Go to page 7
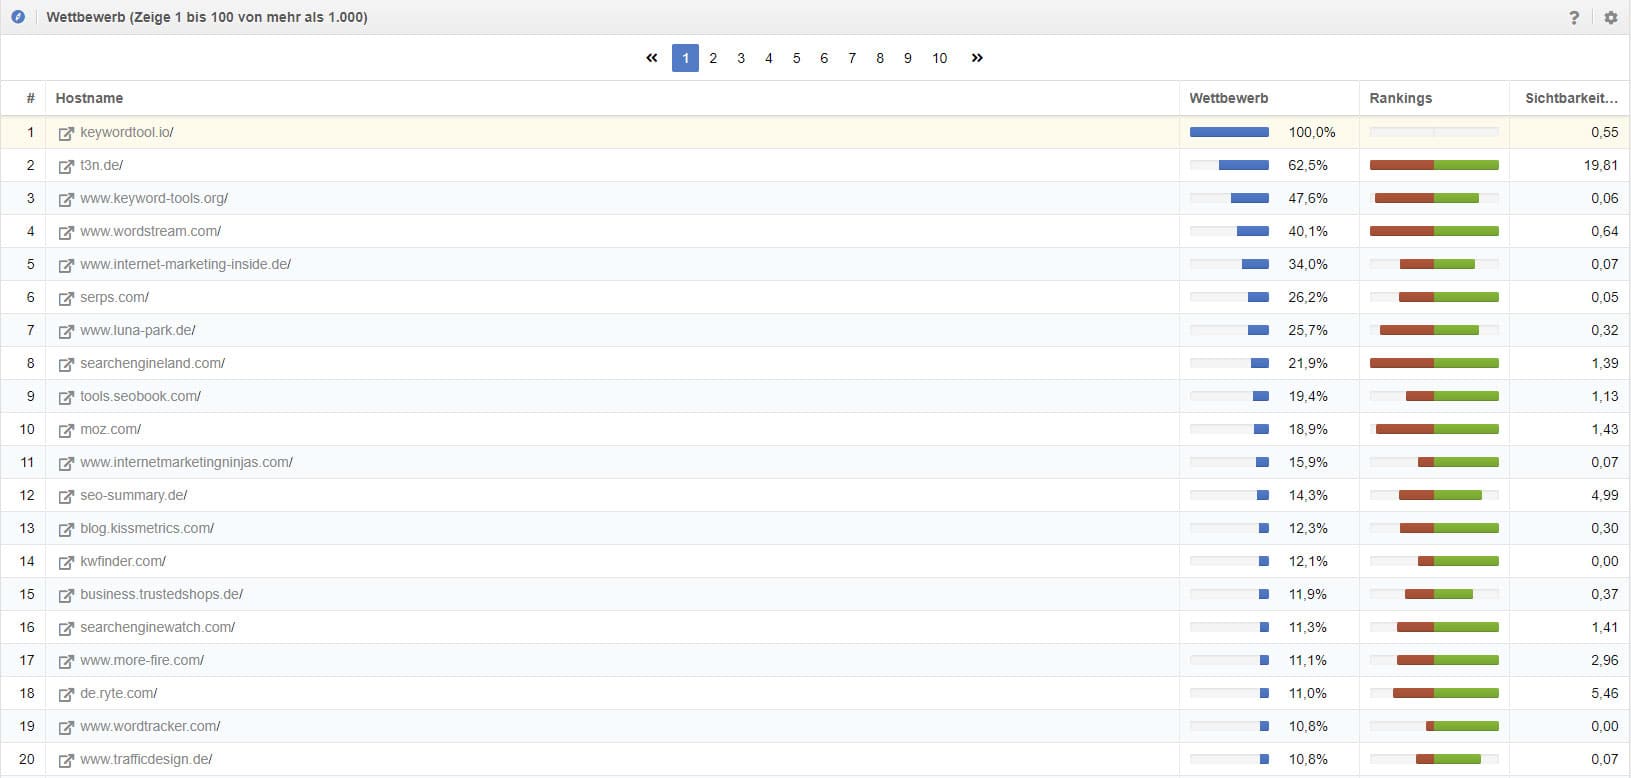 click(852, 58)
